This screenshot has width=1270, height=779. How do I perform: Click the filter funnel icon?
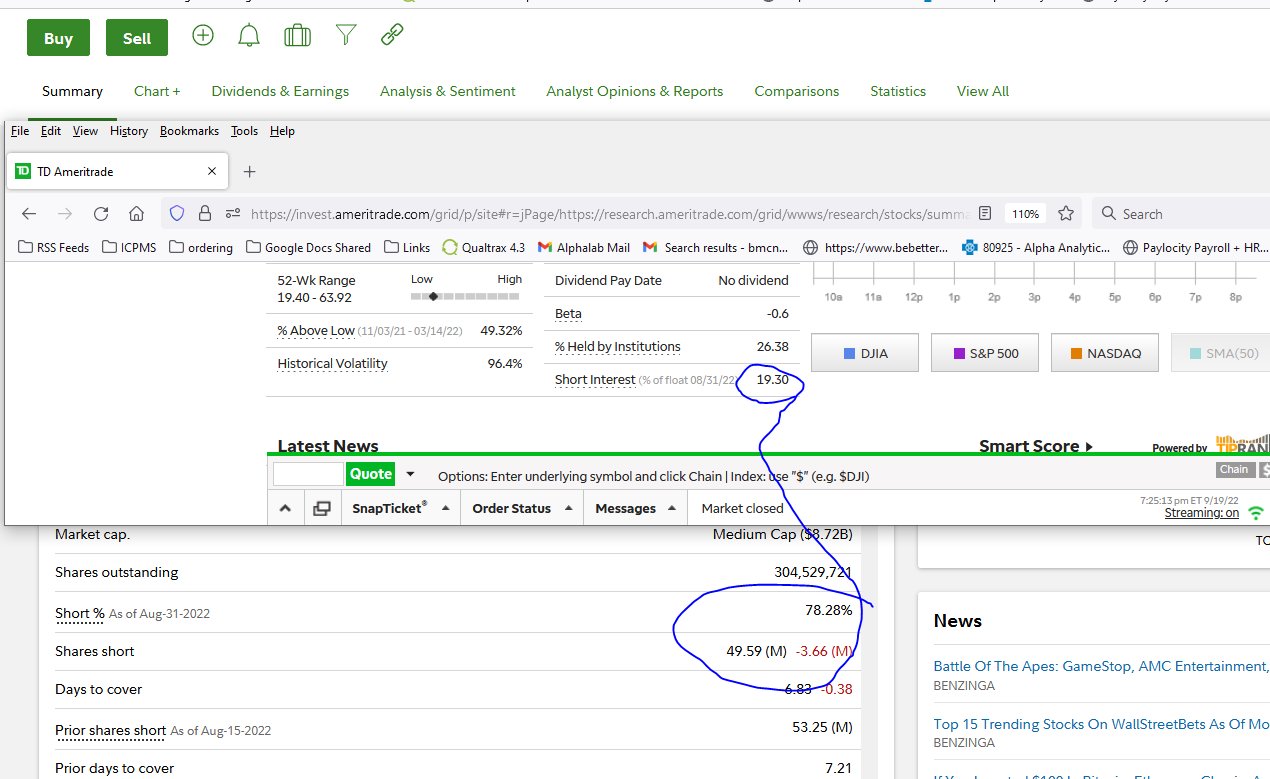click(x=346, y=36)
